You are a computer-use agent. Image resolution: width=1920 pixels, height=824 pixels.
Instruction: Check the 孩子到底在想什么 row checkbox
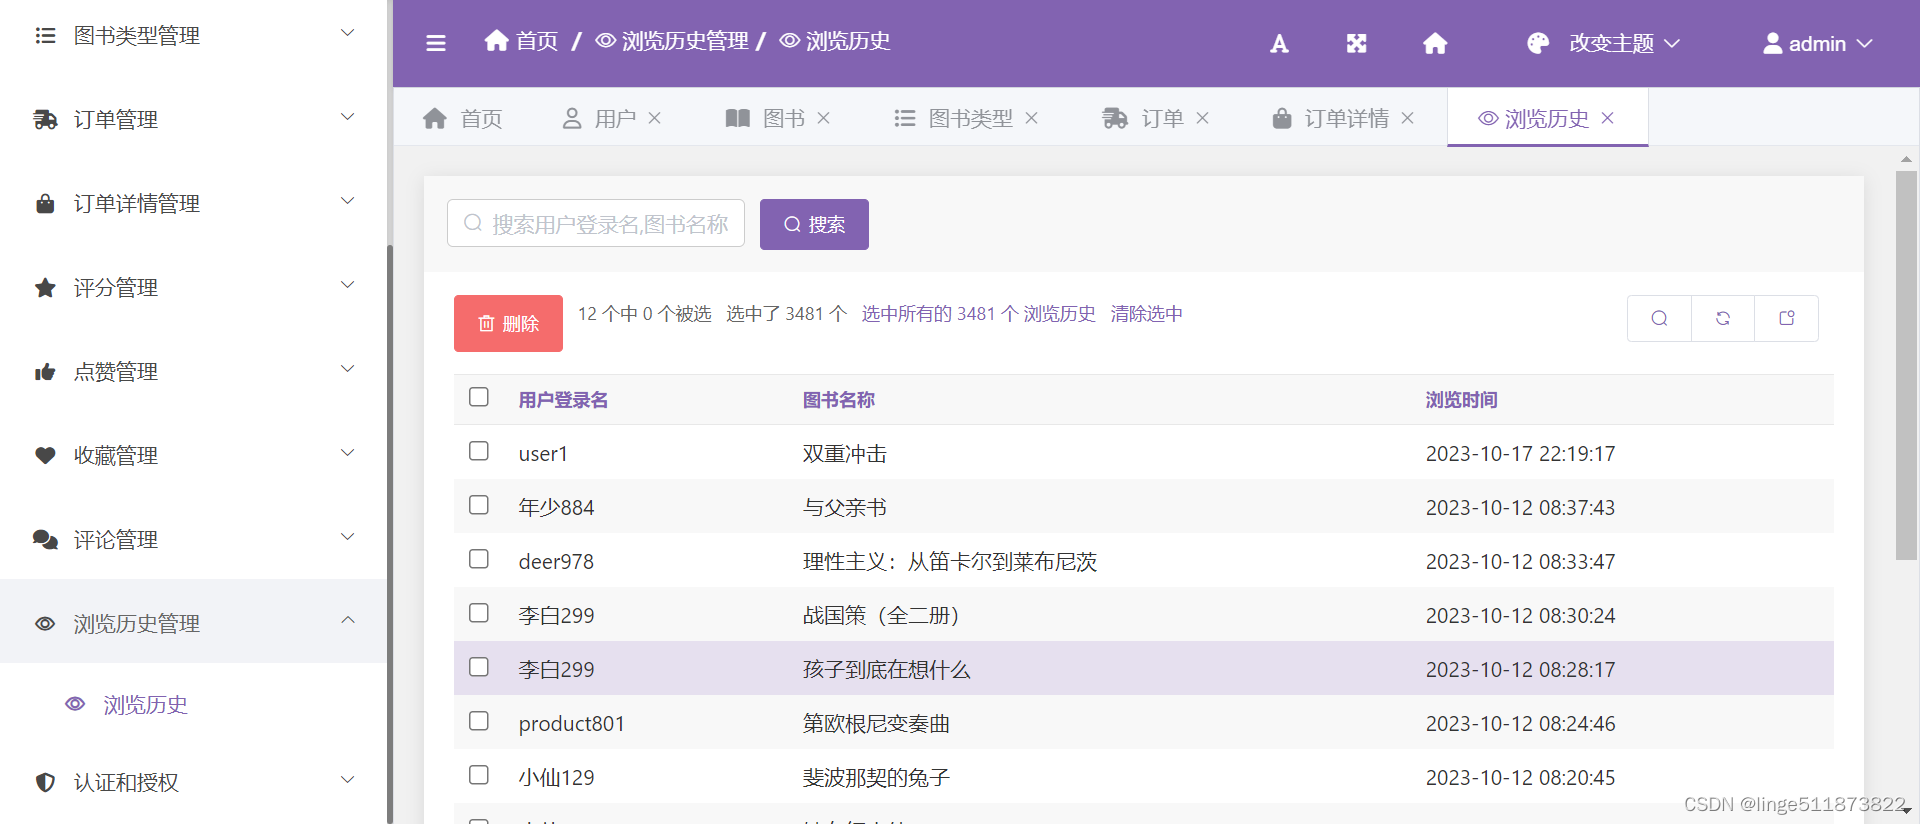click(479, 667)
